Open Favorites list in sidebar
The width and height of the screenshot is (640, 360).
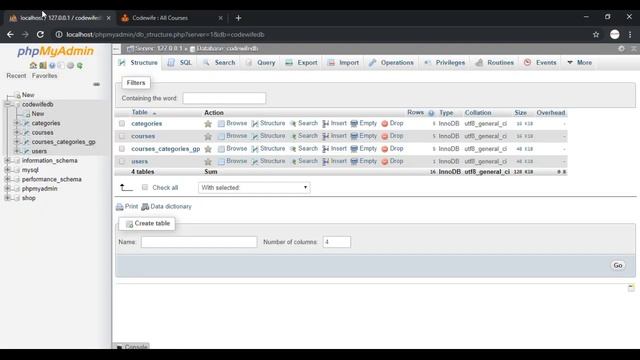pos(44,76)
